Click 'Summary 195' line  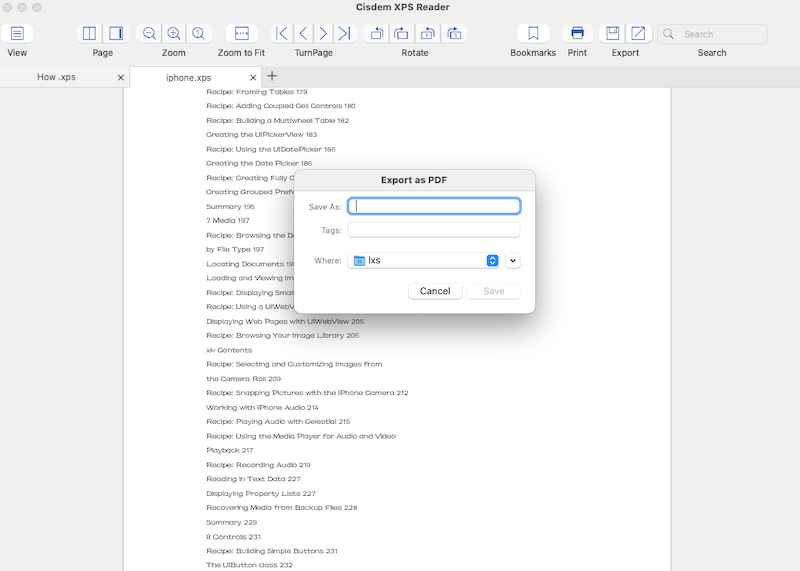tap(230, 207)
